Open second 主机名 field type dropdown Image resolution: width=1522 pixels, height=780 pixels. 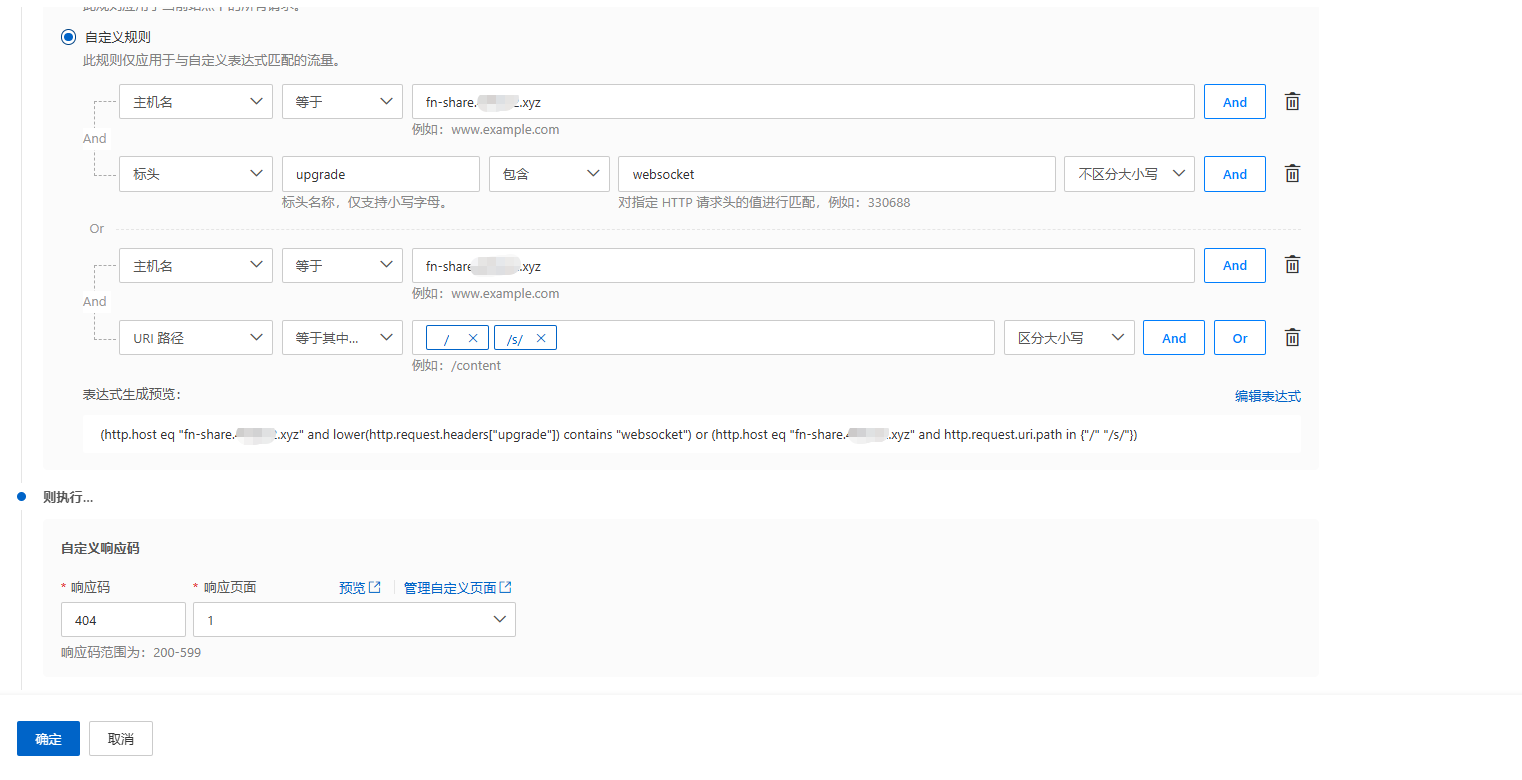[196, 266]
